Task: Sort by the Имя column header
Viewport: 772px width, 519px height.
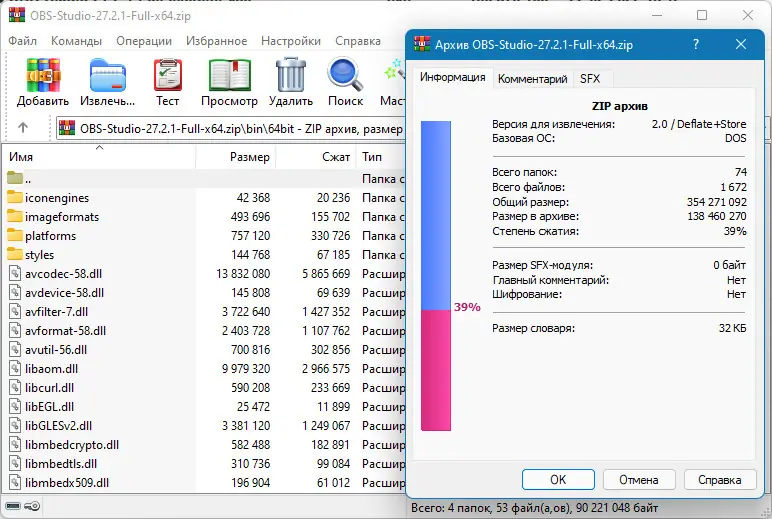Action: (99, 157)
